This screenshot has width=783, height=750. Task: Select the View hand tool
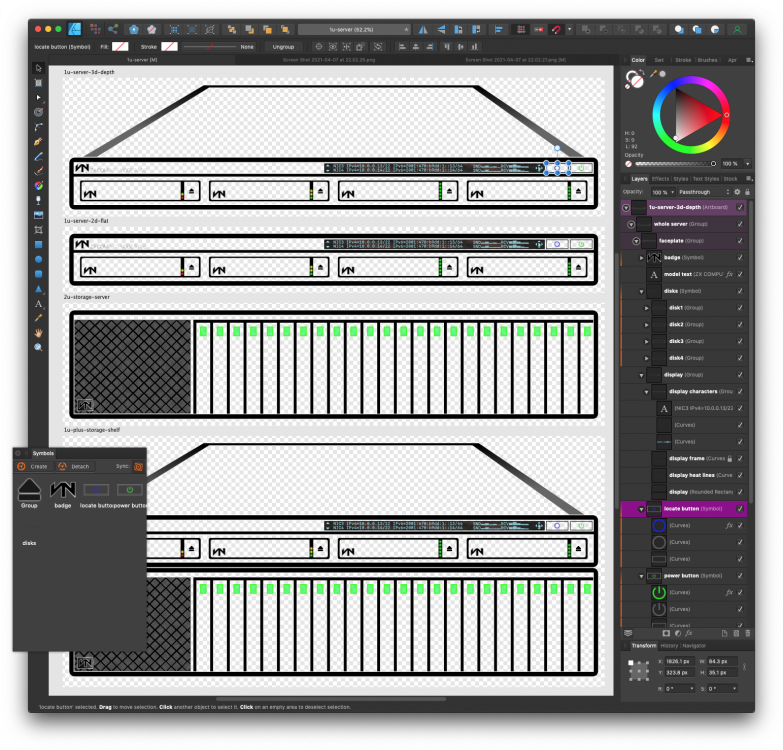(38, 333)
